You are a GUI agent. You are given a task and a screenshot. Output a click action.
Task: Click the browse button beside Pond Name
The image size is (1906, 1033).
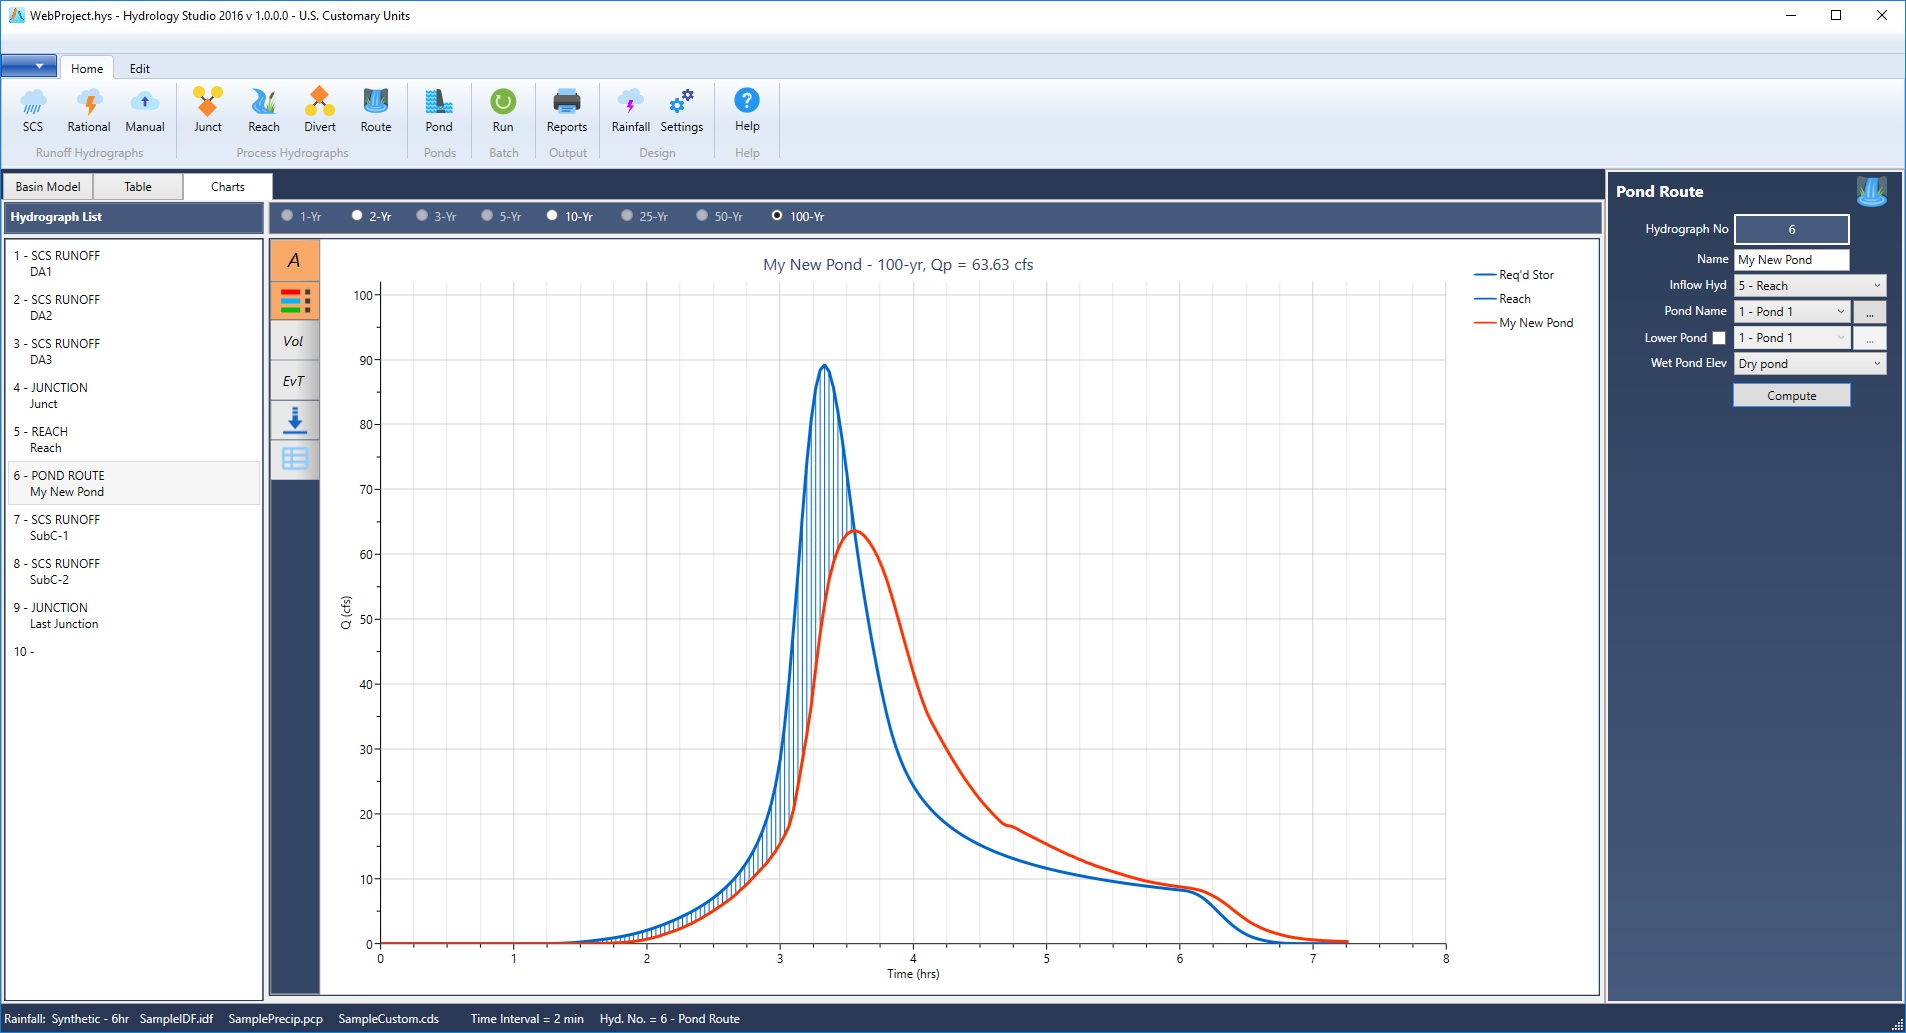tap(1871, 311)
